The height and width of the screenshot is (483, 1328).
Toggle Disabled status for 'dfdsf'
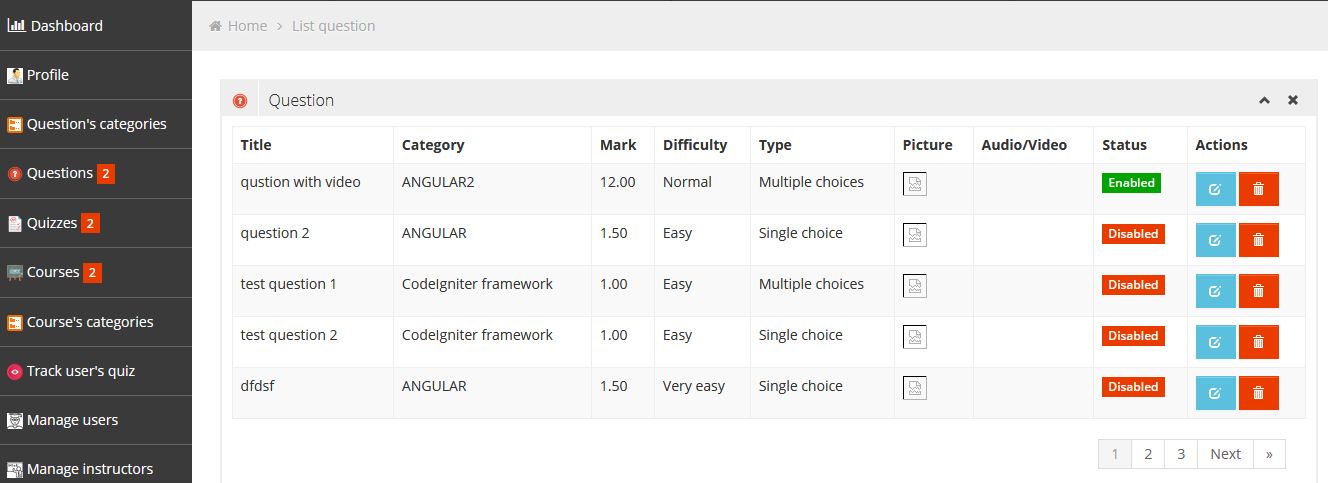(x=1133, y=387)
